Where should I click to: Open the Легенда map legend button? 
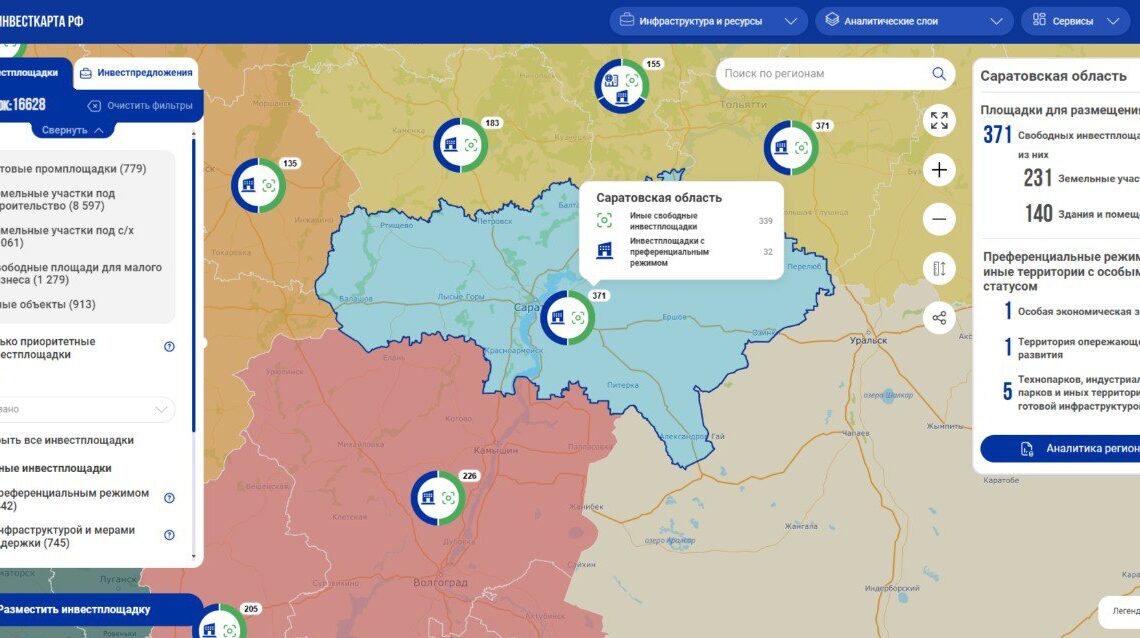(x=1122, y=611)
